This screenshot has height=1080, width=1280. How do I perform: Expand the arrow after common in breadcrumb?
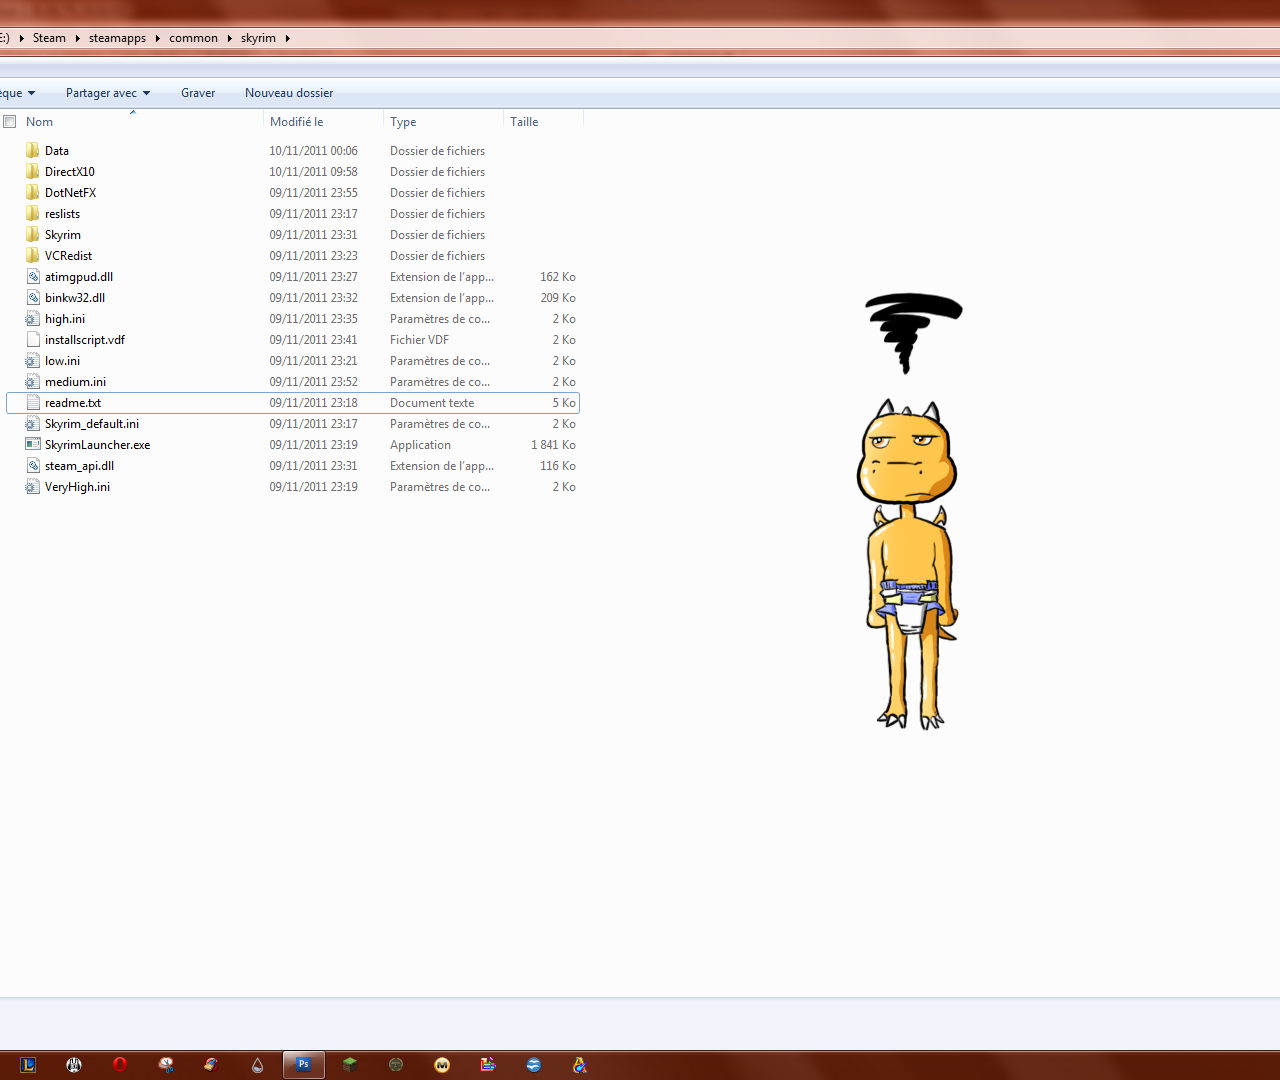point(229,38)
